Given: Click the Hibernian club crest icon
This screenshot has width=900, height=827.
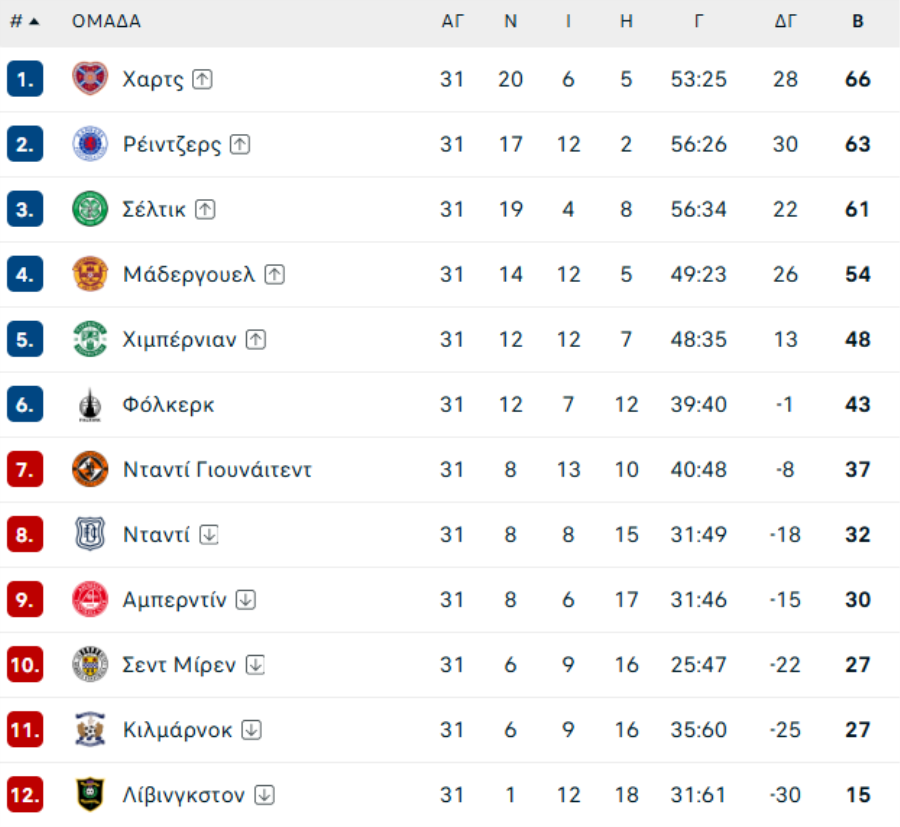Looking at the screenshot, I should coord(90,339).
